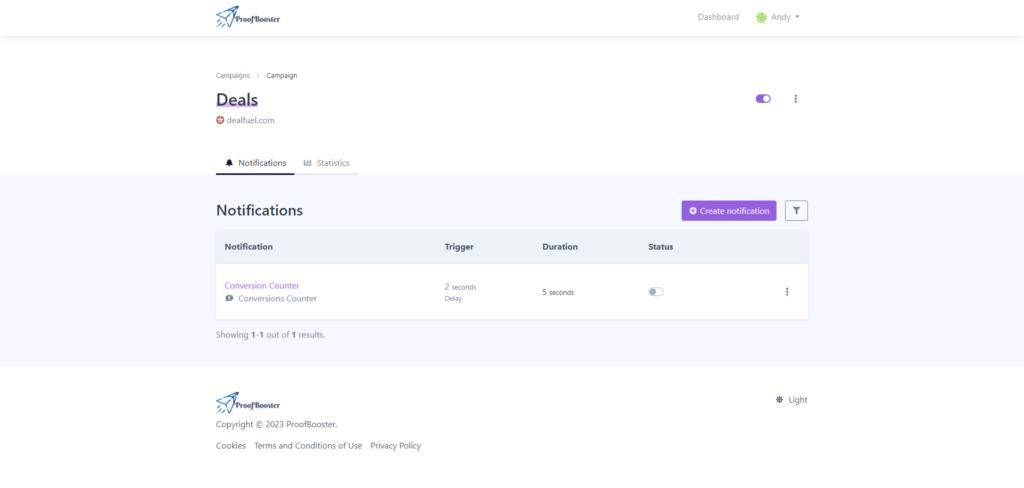Click the ProofBooster logo in footer
This screenshot has height=488, width=1024.
248,403
